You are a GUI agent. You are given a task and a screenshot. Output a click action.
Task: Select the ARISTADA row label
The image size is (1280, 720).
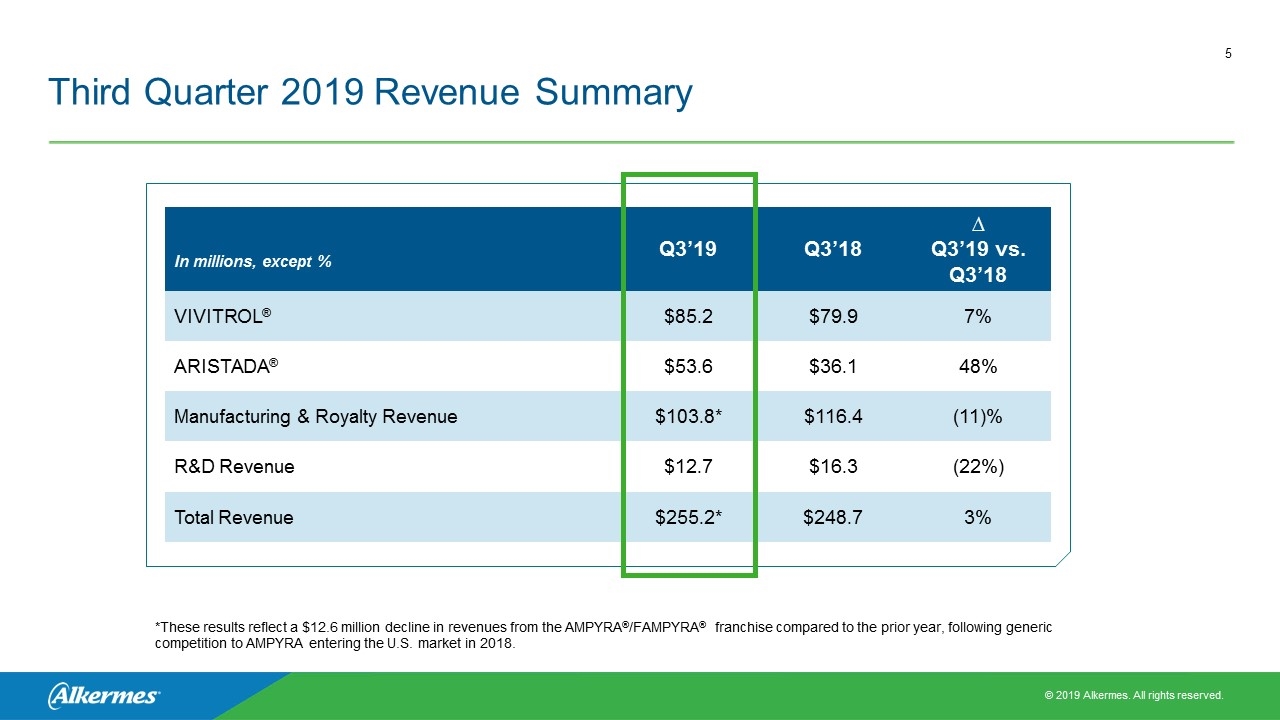pyautogui.click(x=226, y=367)
